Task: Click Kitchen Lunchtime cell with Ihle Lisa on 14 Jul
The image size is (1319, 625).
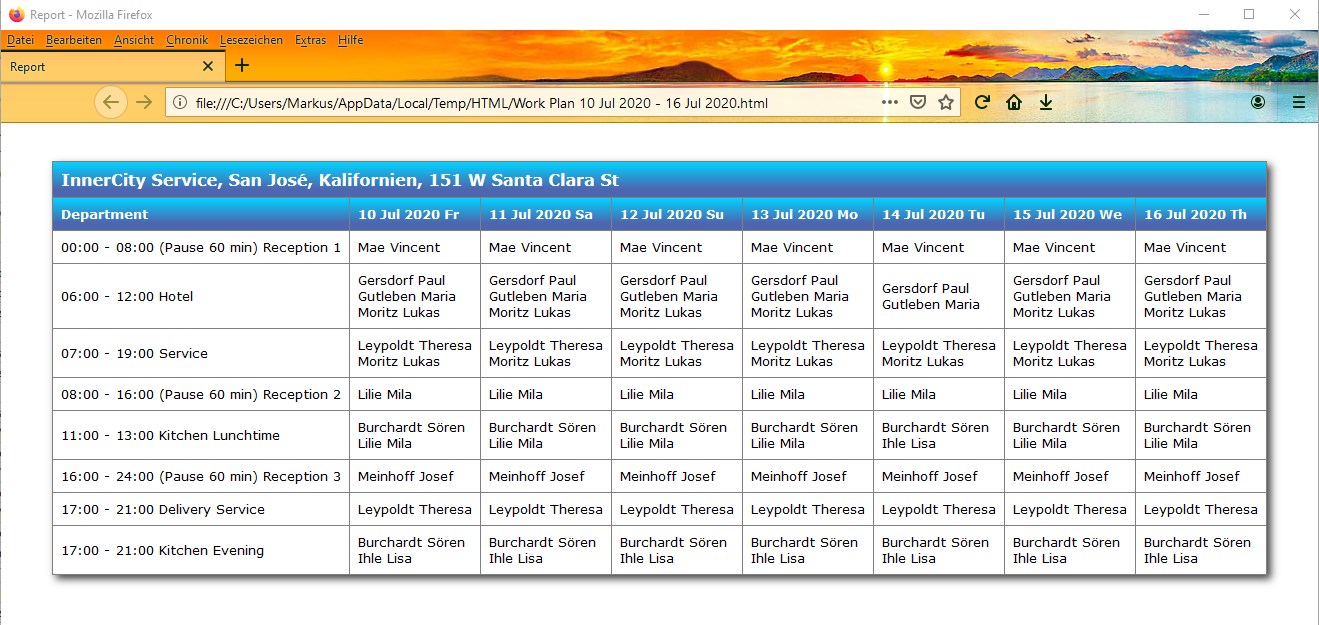Action: coord(939,435)
